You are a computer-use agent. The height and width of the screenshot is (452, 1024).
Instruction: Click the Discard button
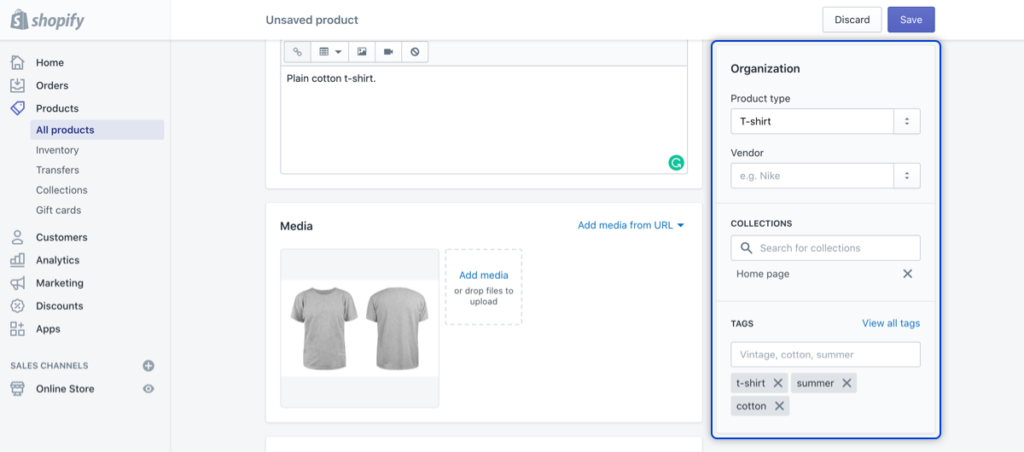852,20
